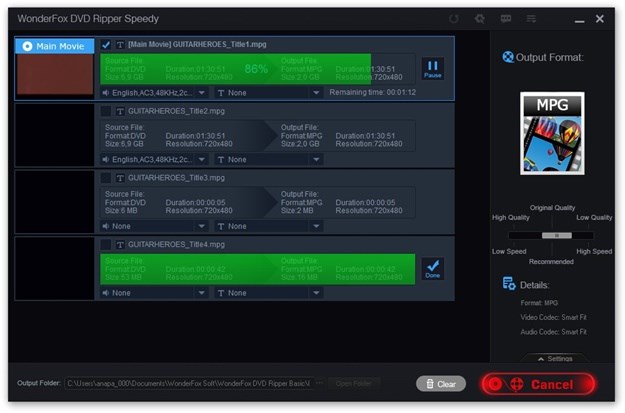Viewport: 625px width, 413px height.
Task: Expand the Settings panel
Action: 555,358
